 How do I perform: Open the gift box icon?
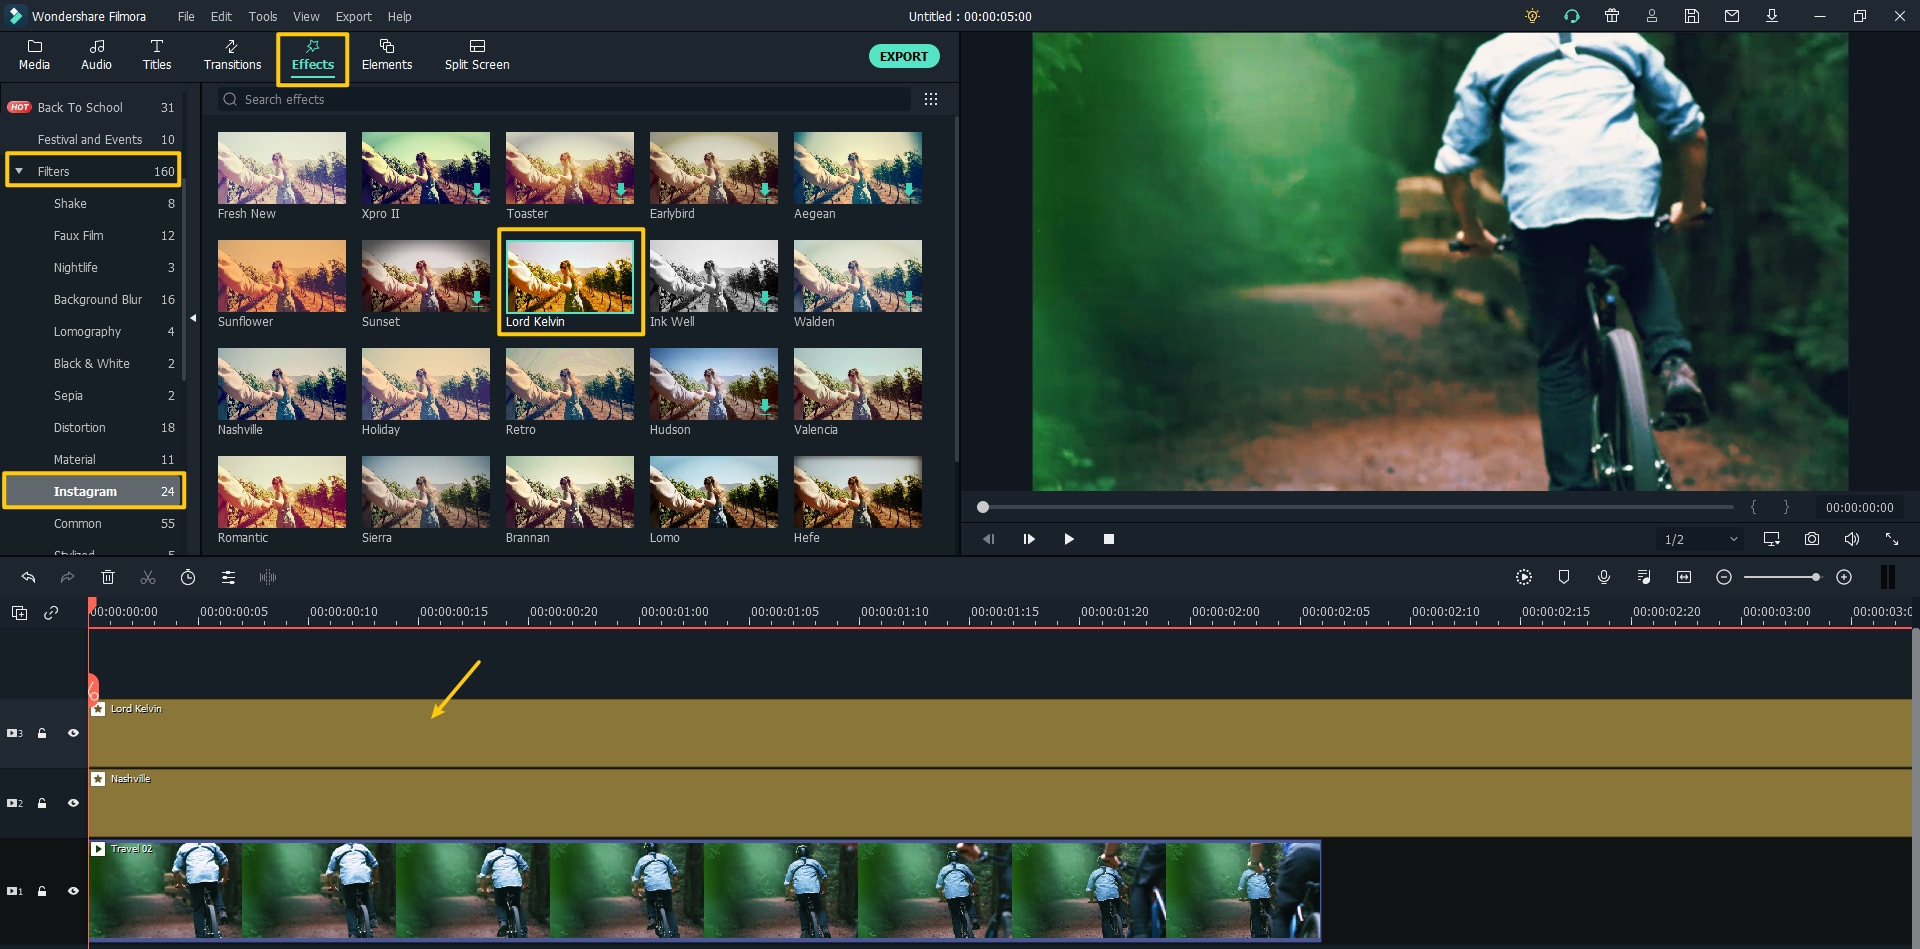pos(1612,16)
